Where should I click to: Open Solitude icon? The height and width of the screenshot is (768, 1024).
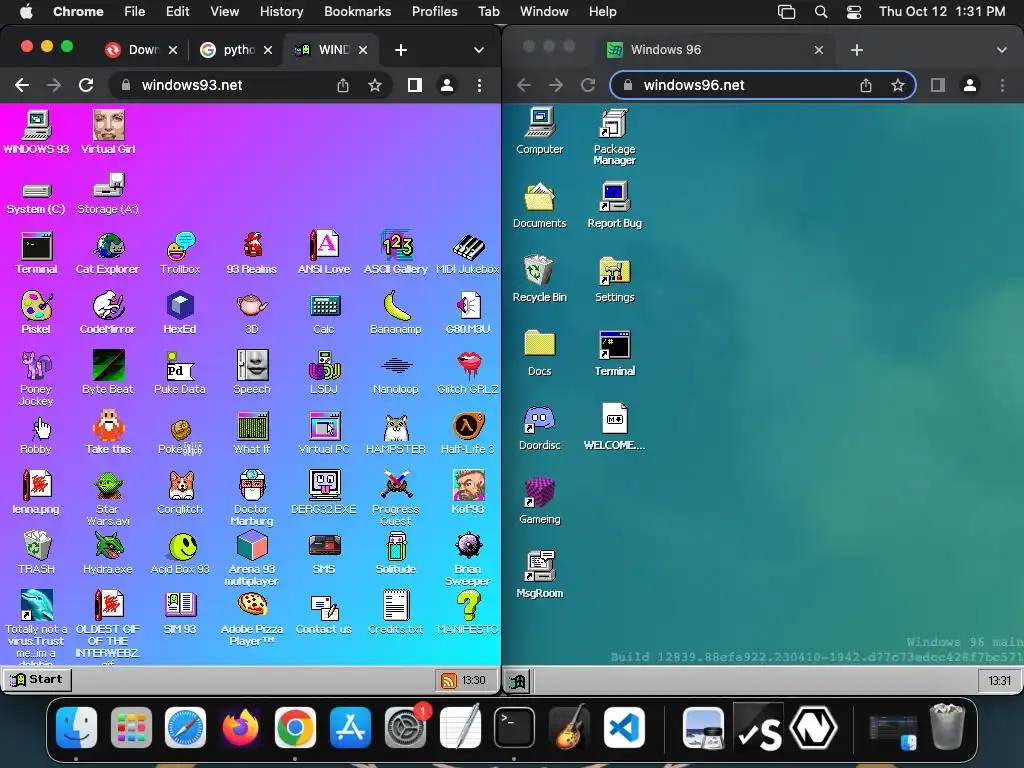click(396, 553)
